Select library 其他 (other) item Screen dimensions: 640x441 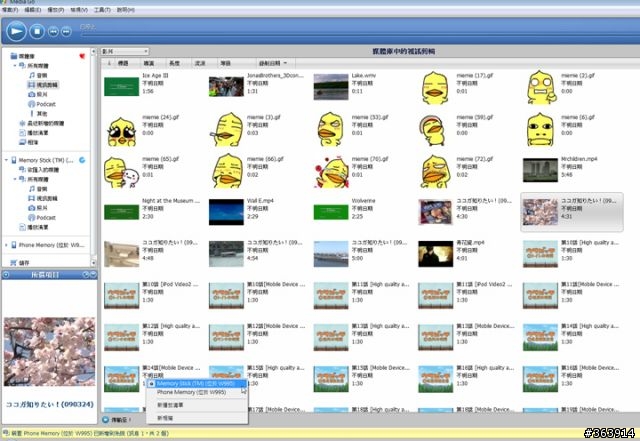38,114
